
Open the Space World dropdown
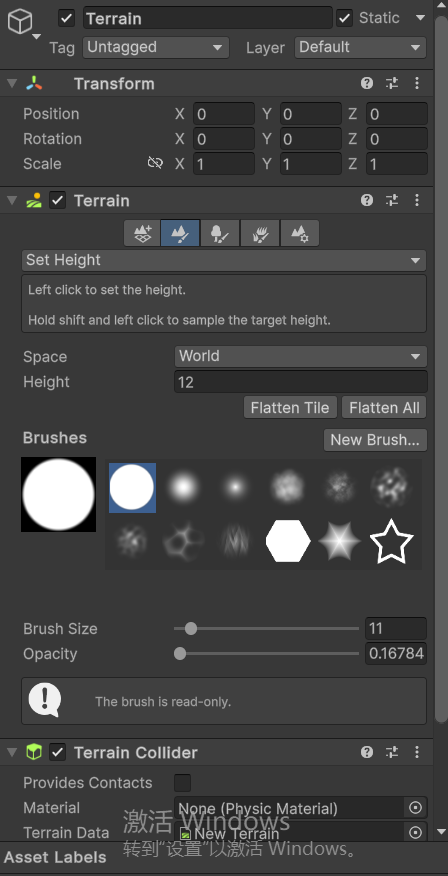pyautogui.click(x=301, y=356)
